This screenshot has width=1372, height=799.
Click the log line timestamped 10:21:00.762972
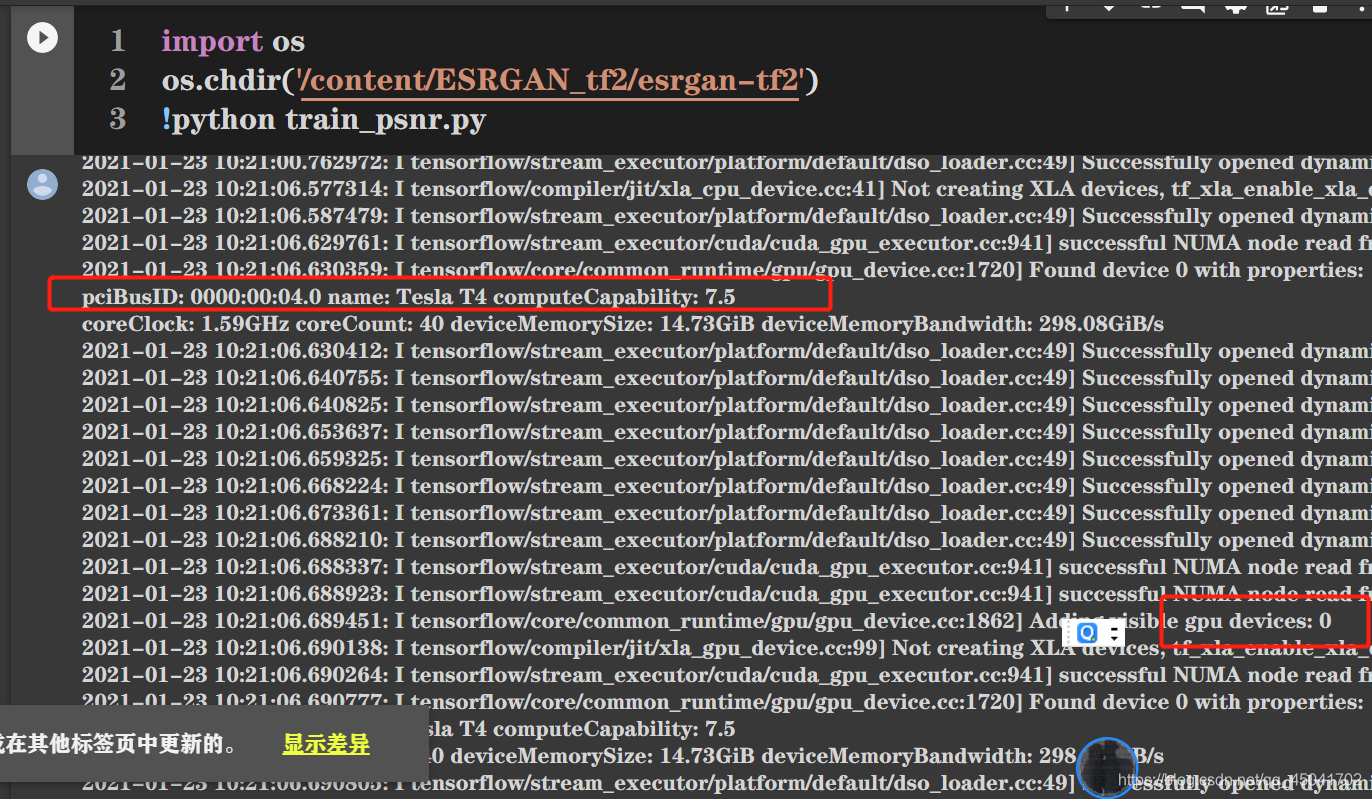[727, 162]
